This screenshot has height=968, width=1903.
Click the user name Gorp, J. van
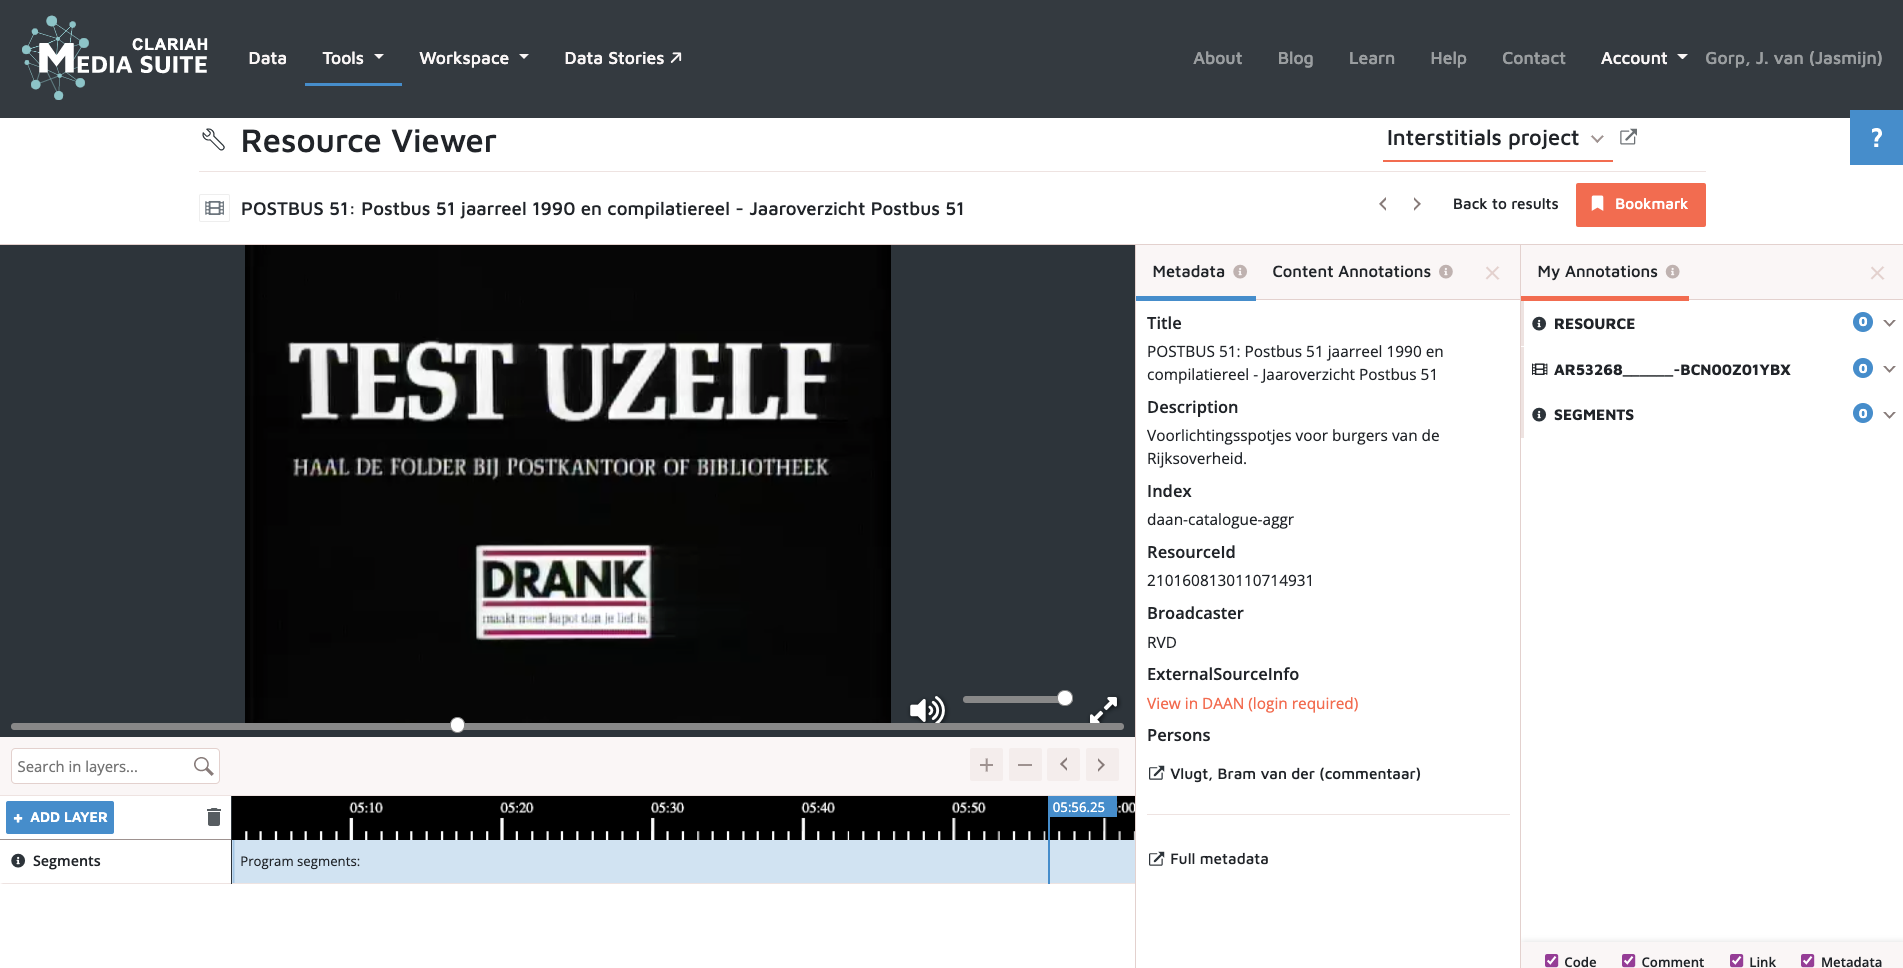[1793, 58]
